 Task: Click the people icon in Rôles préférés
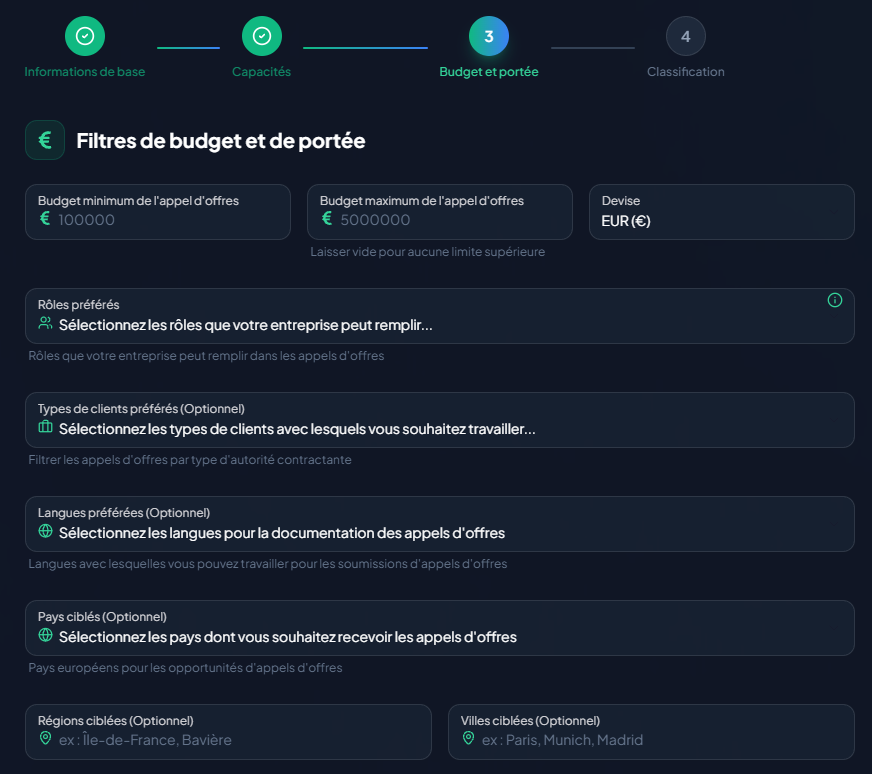pos(45,324)
